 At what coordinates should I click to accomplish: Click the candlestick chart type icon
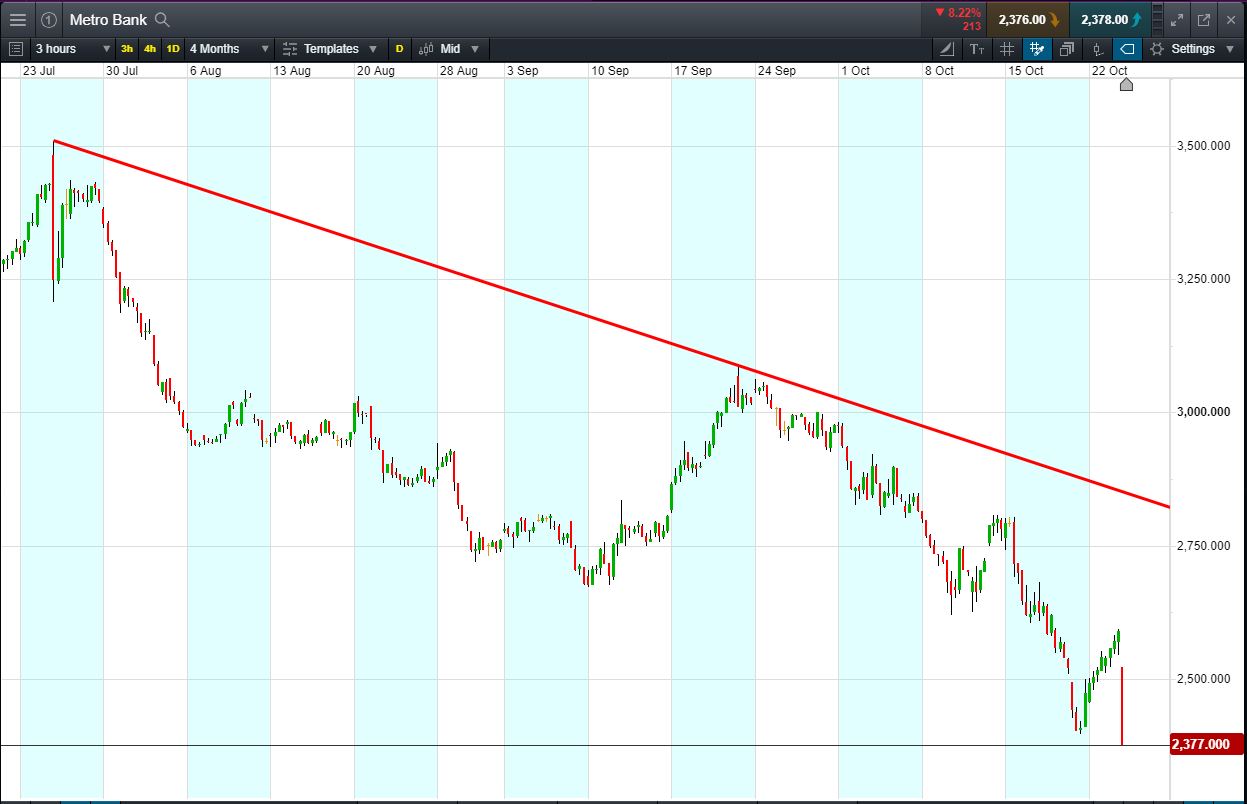click(426, 48)
